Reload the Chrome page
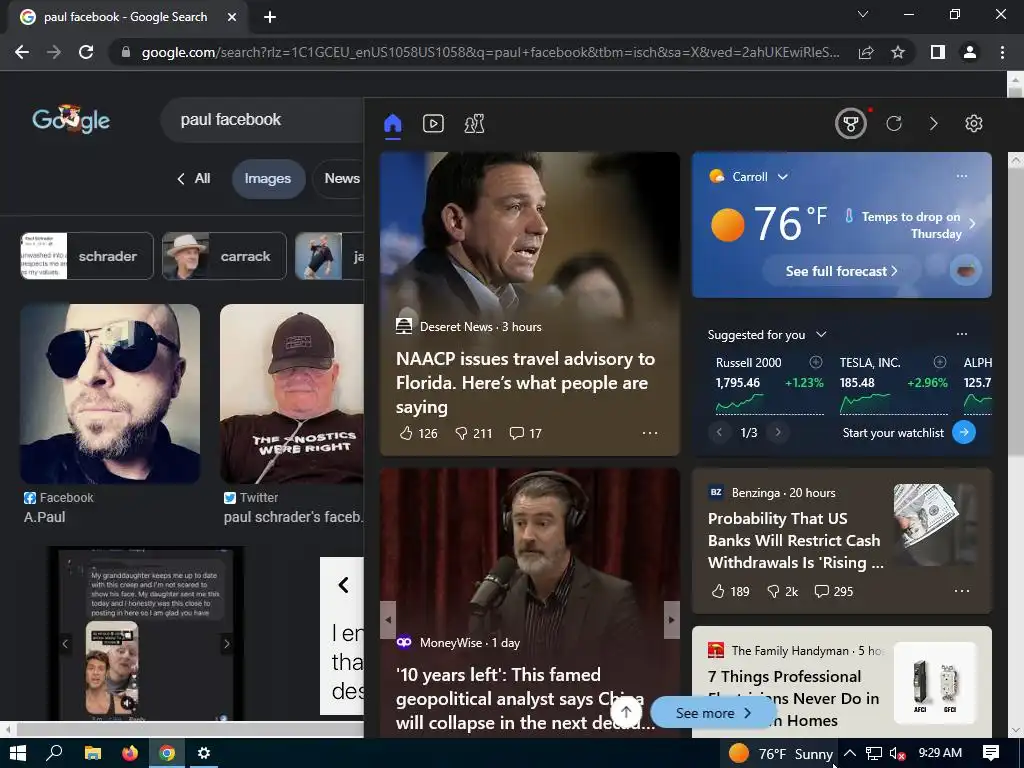 coord(86,52)
